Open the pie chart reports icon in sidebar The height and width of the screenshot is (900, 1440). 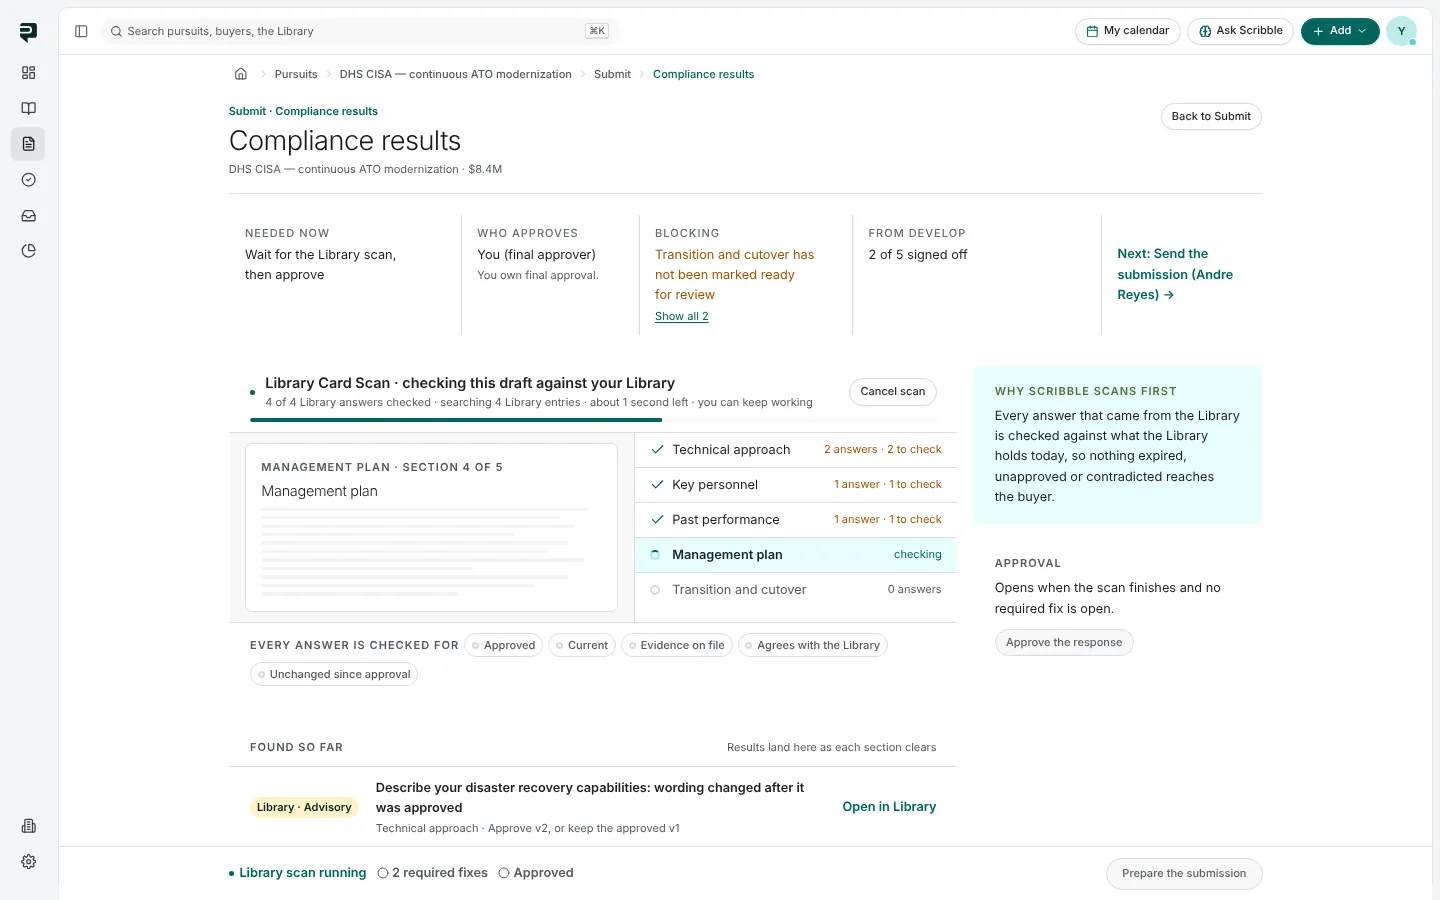[28, 251]
